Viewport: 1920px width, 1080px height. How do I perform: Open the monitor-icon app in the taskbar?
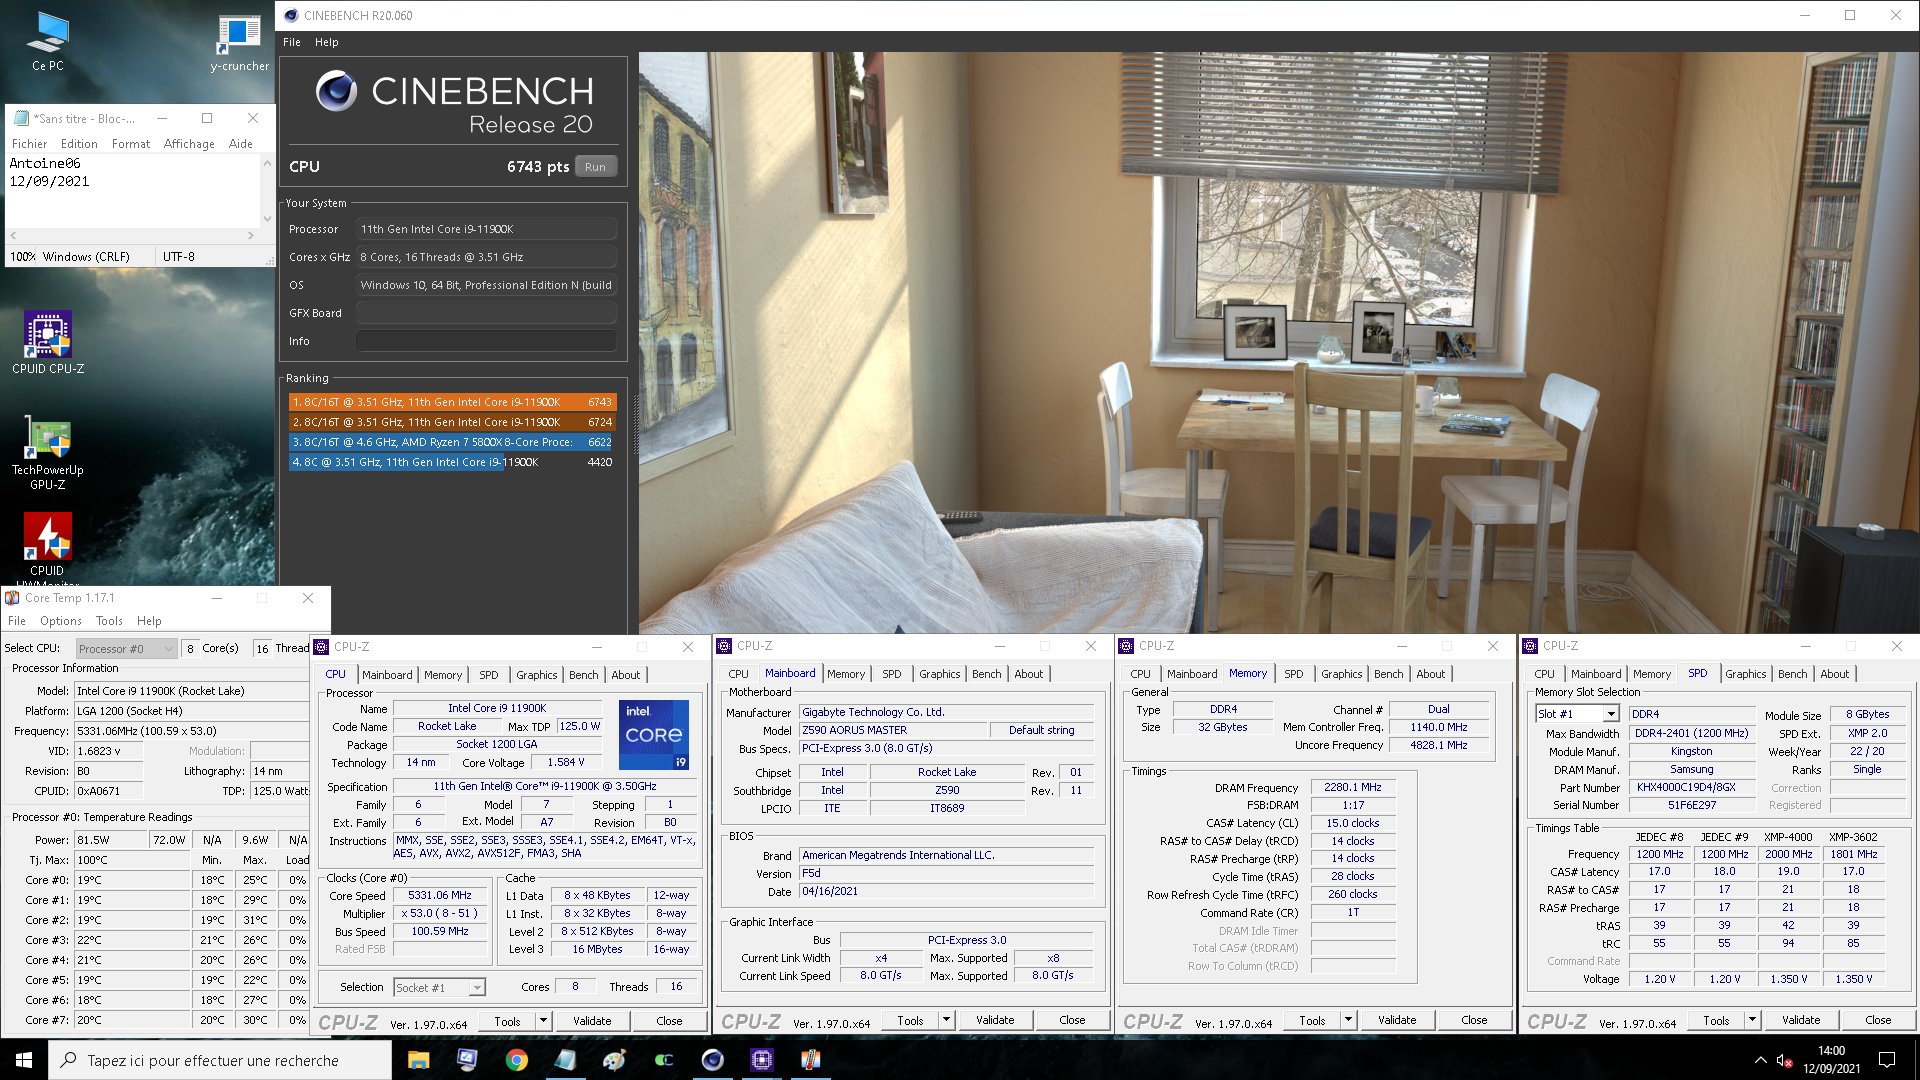tap(467, 1060)
